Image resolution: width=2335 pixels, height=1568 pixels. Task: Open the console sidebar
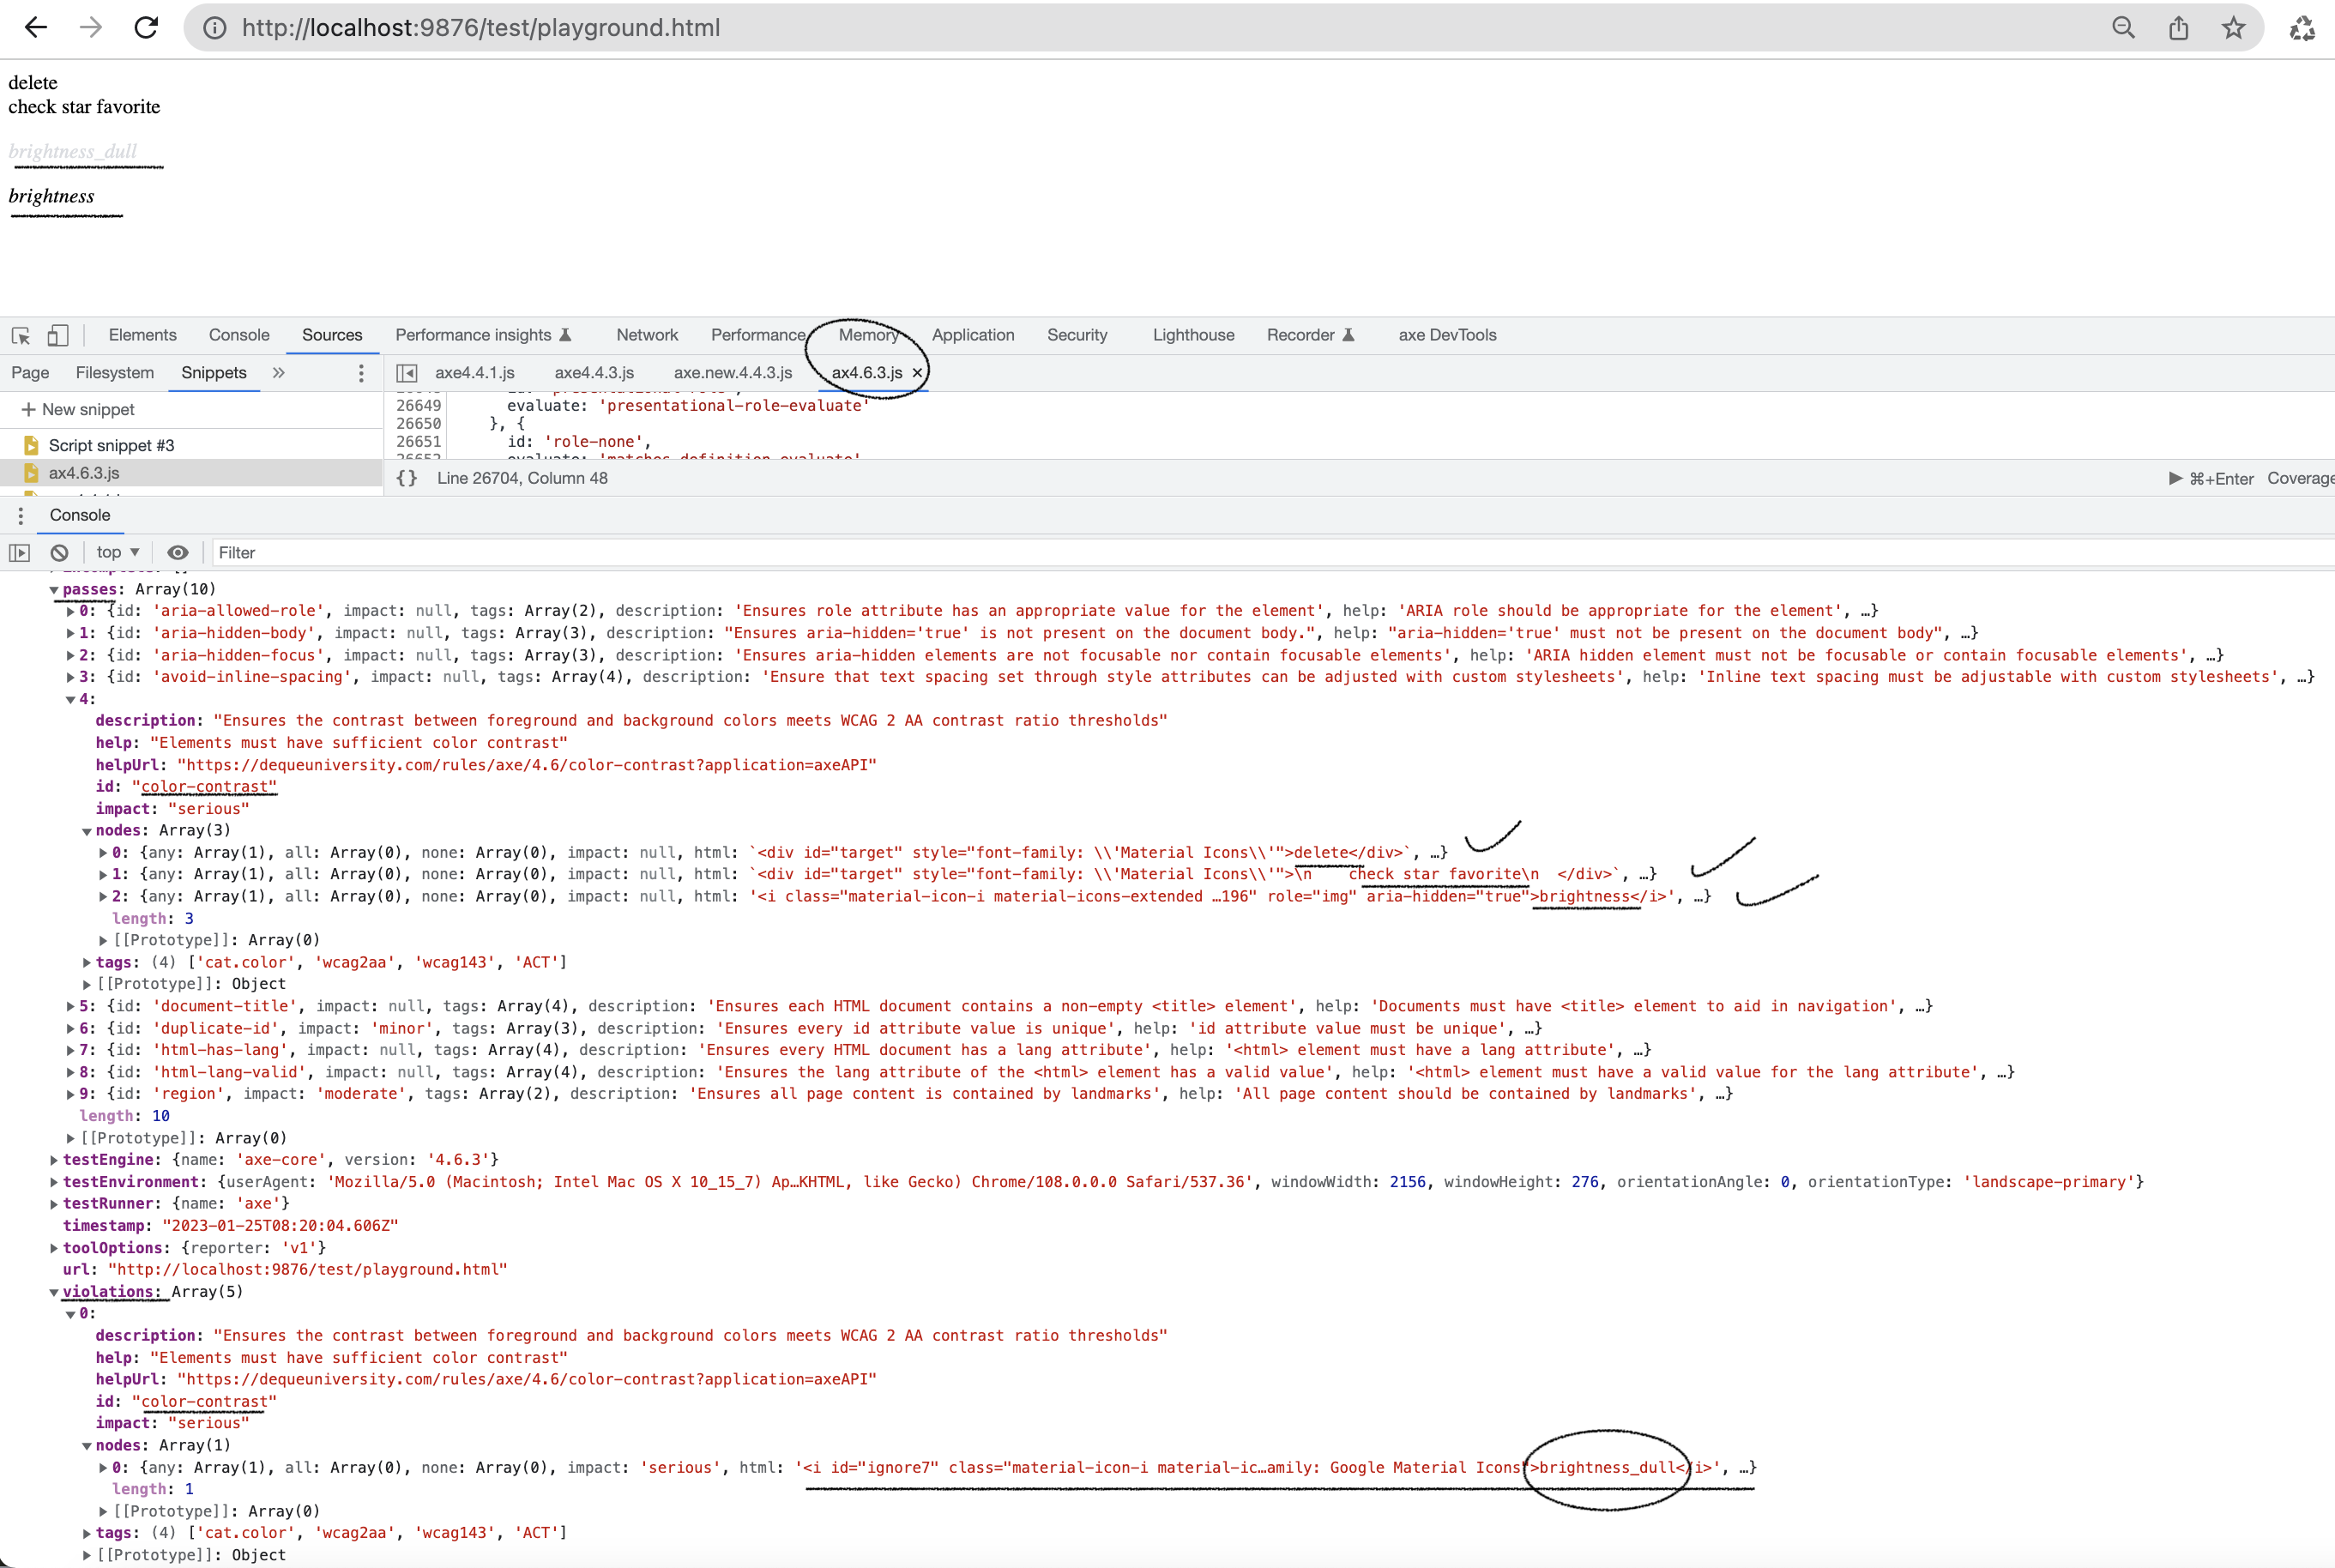[x=19, y=552]
